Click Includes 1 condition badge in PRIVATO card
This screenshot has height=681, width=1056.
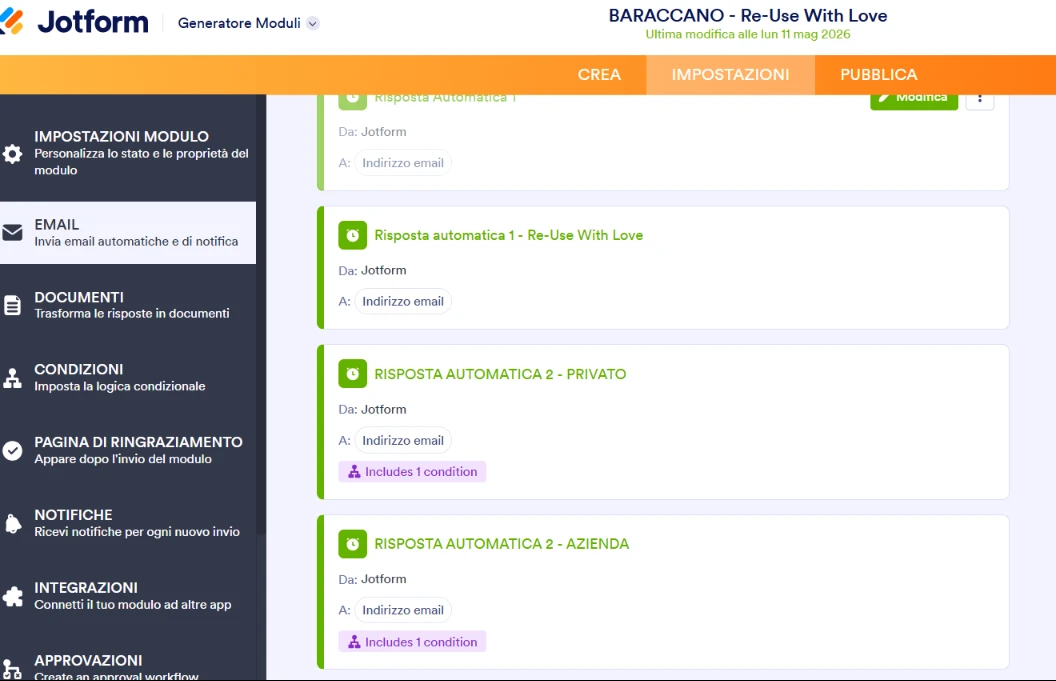(x=412, y=472)
